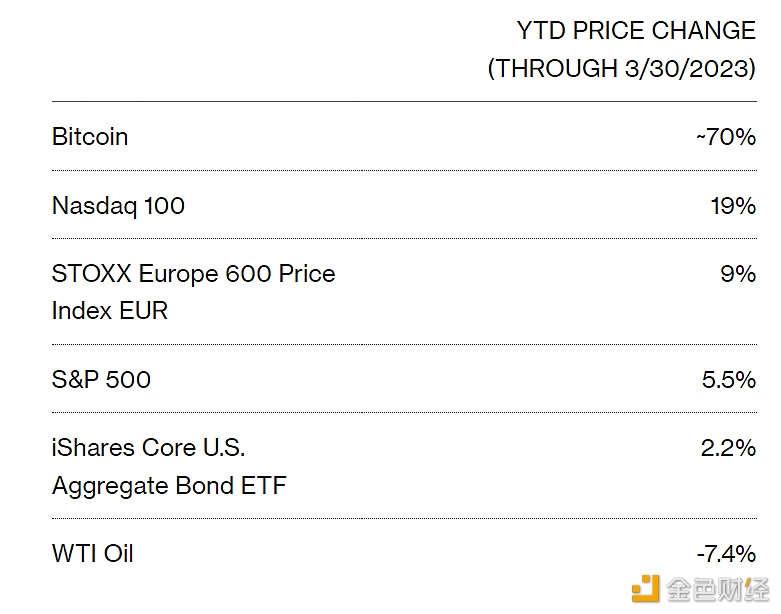
Task: Click the -7.4% value for WTI Oil
Action: point(725,554)
